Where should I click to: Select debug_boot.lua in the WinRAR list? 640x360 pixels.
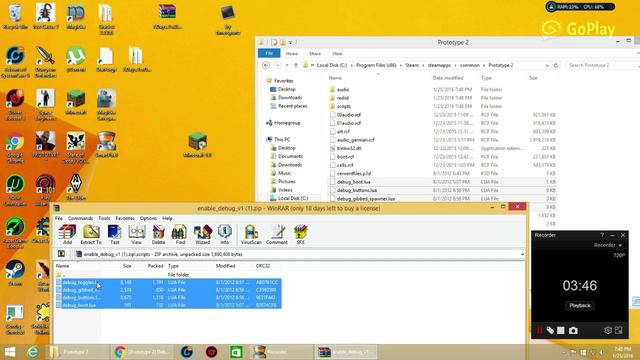click(x=168, y=305)
